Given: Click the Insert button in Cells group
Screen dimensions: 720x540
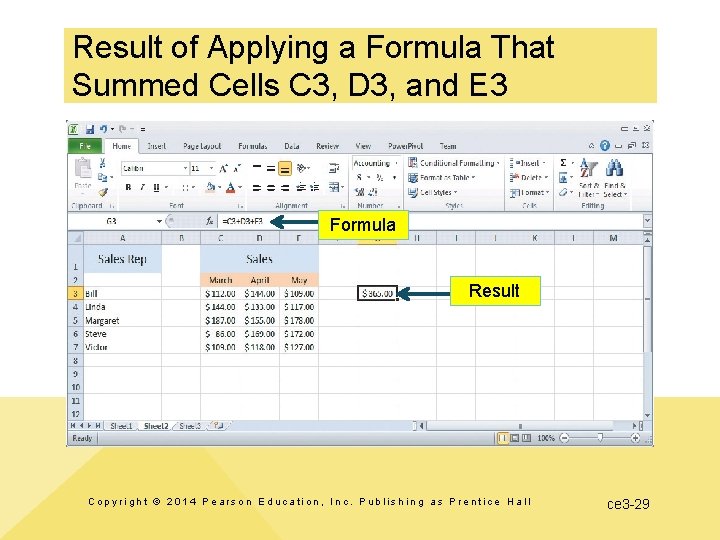Looking at the screenshot, I should (x=528, y=163).
